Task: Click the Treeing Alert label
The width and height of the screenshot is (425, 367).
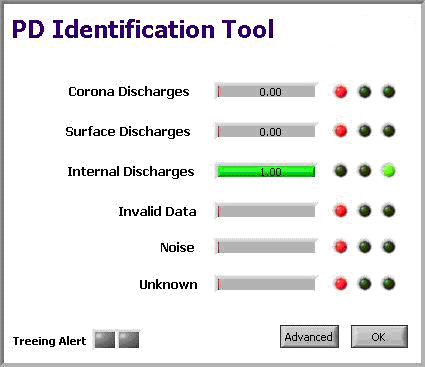Action: (49, 341)
